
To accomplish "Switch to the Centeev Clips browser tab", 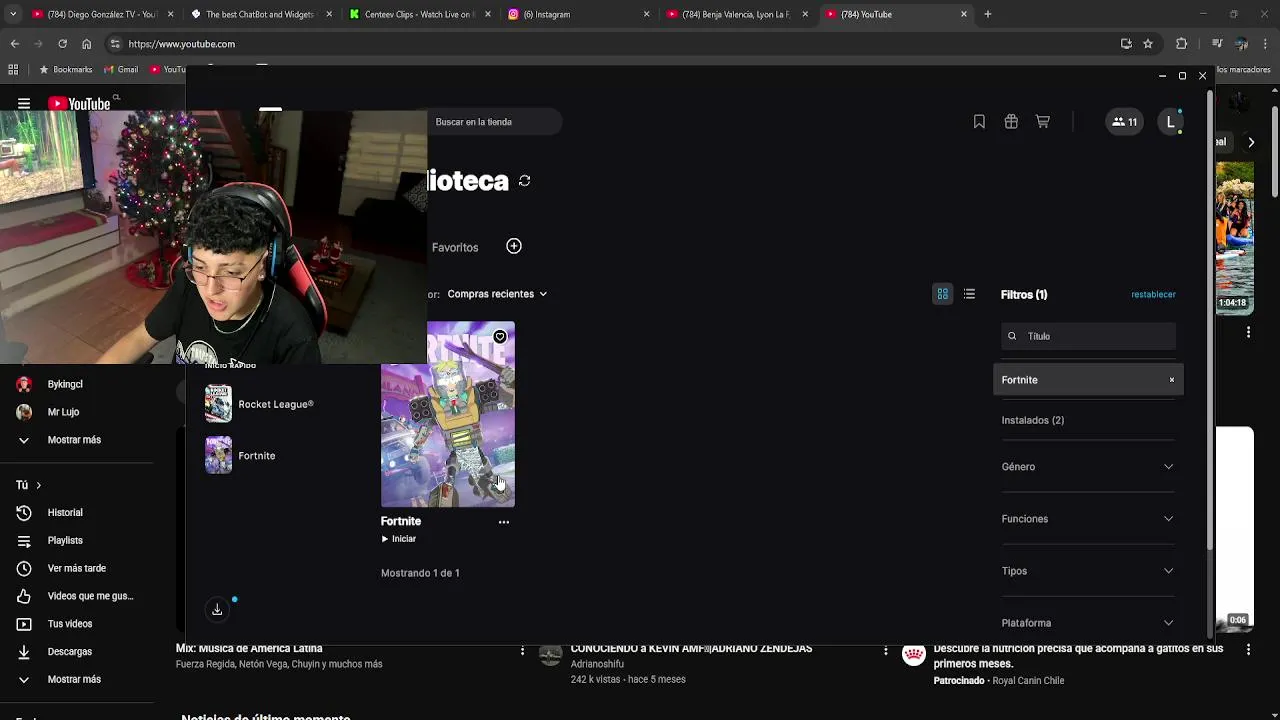I will (420, 14).
